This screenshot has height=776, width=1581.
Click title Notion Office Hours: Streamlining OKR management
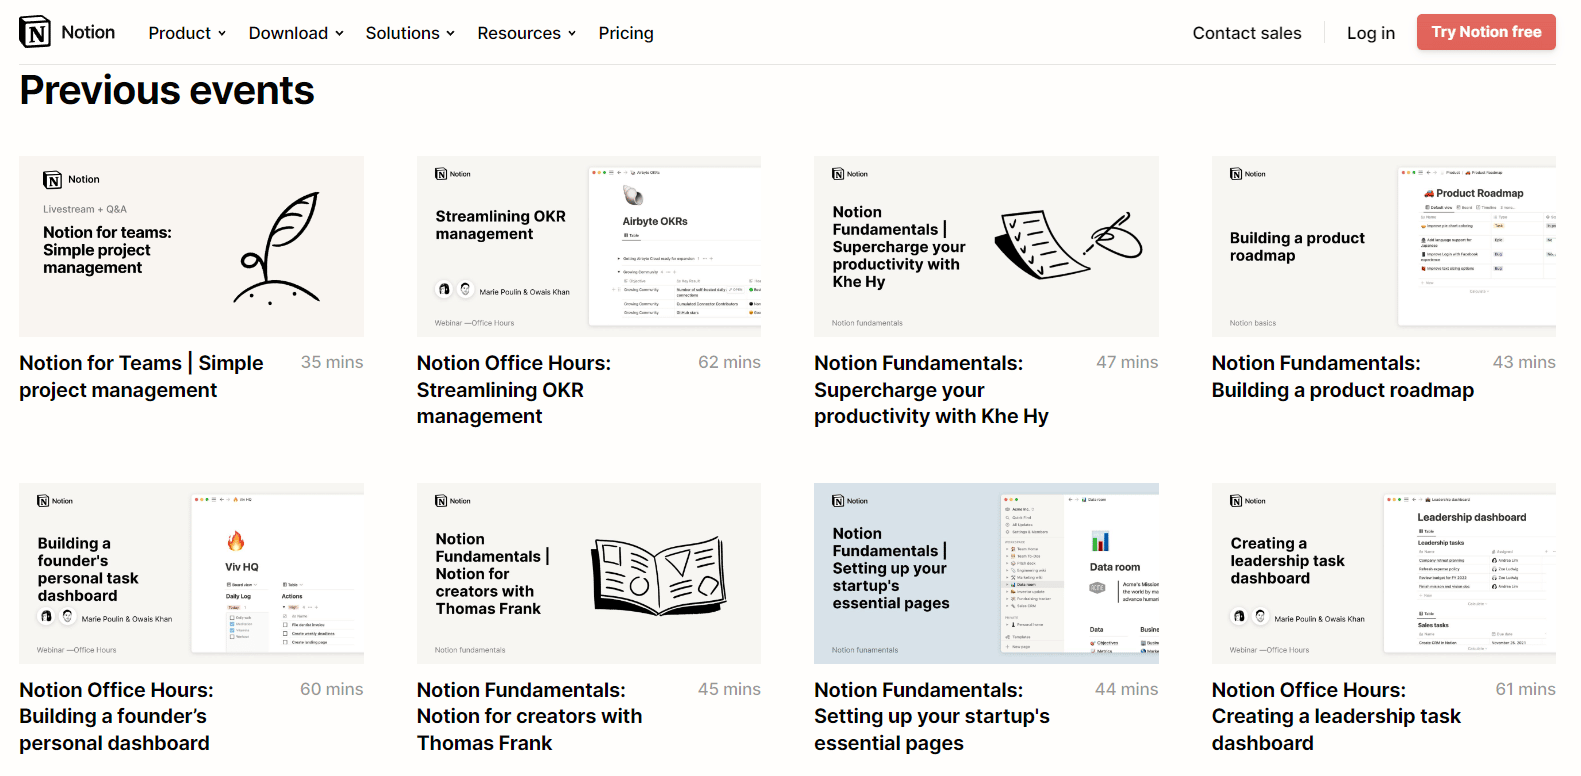[x=514, y=390]
